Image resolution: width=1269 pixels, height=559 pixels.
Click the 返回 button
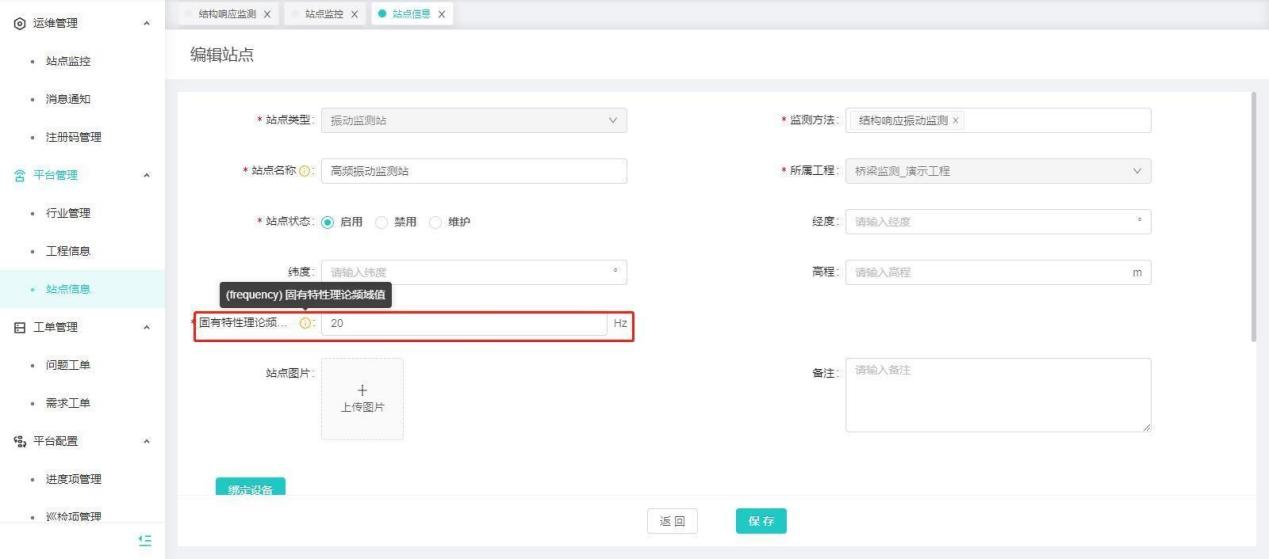(672, 521)
